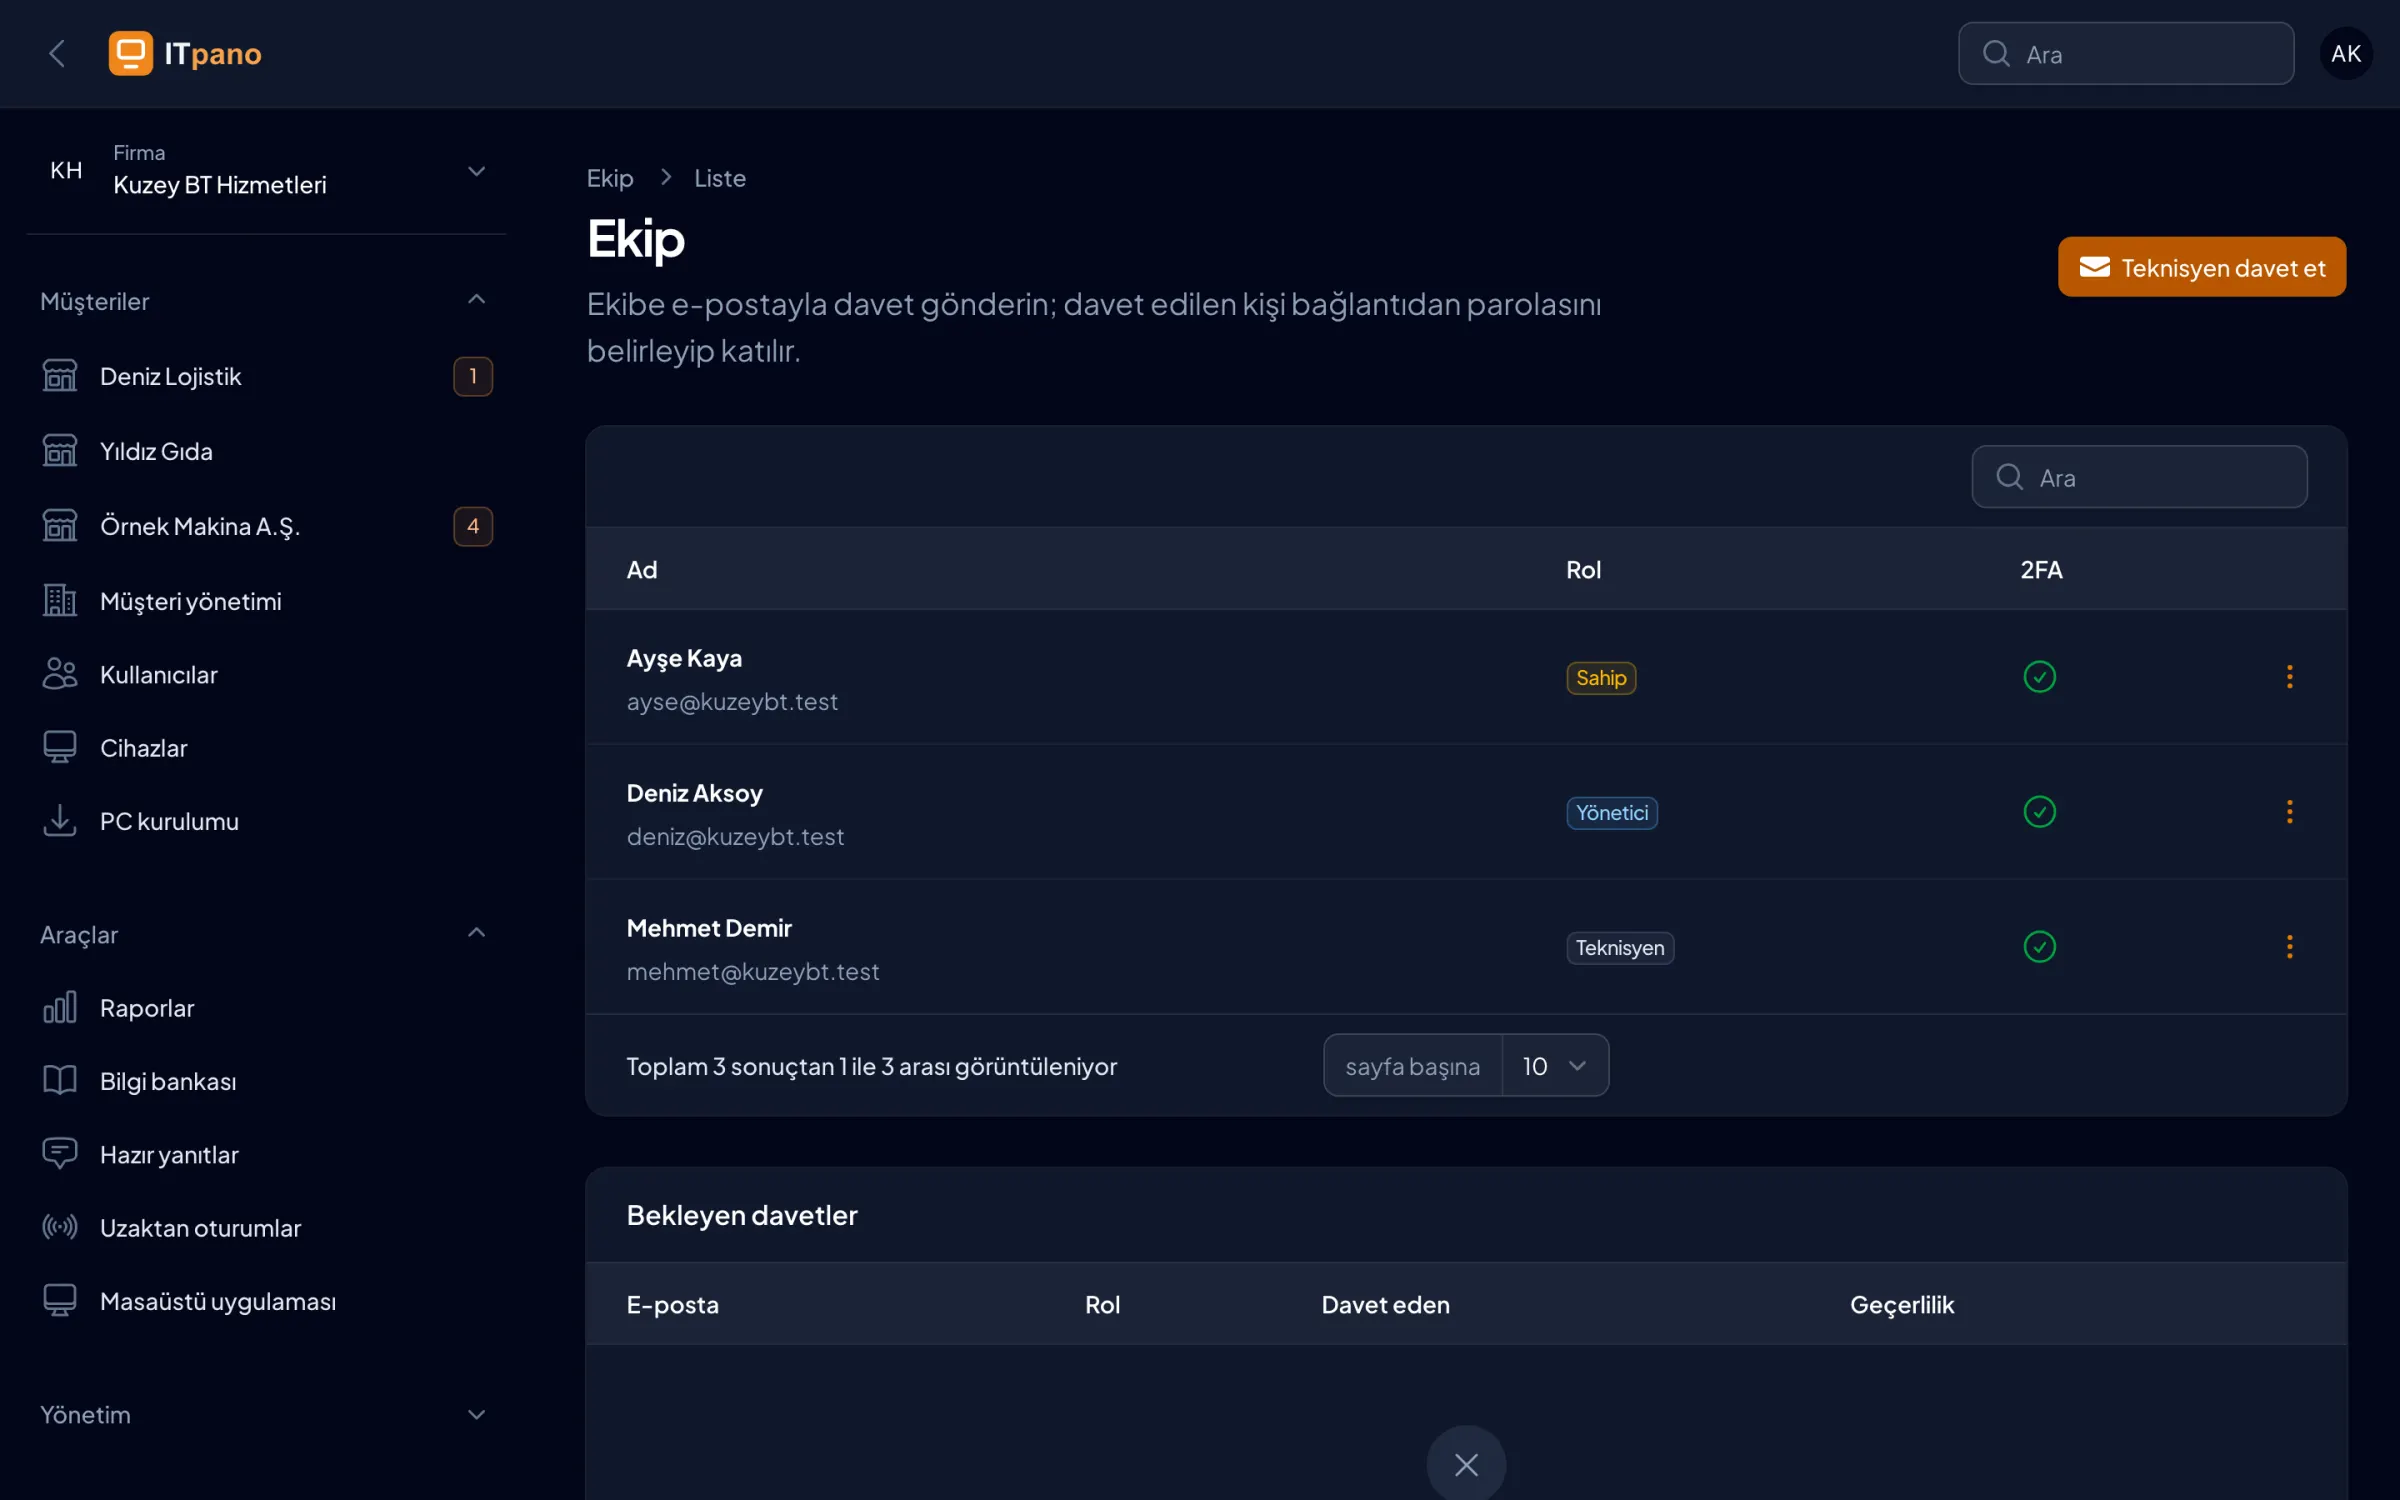Open the AK user avatar menu
Viewport: 2400px width, 1500px height.
click(2345, 54)
